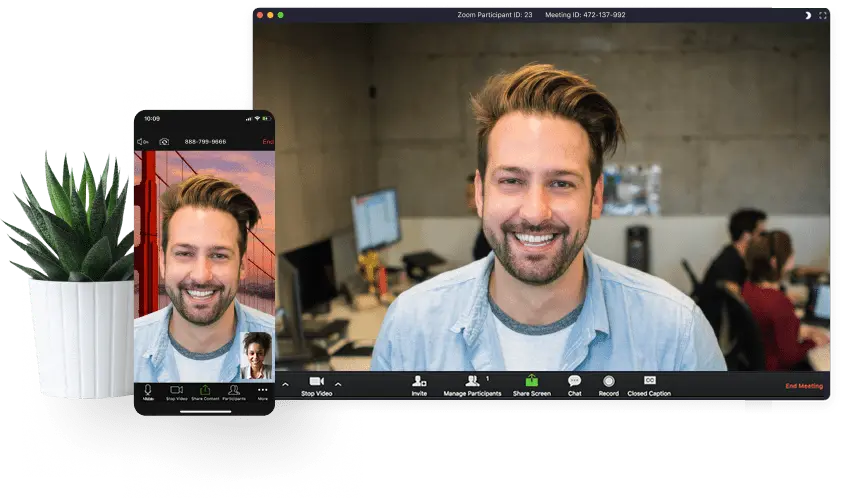Screen dimensions: 847x499
Task: Click the green maximize button of Zoom window
Action: 280,15
